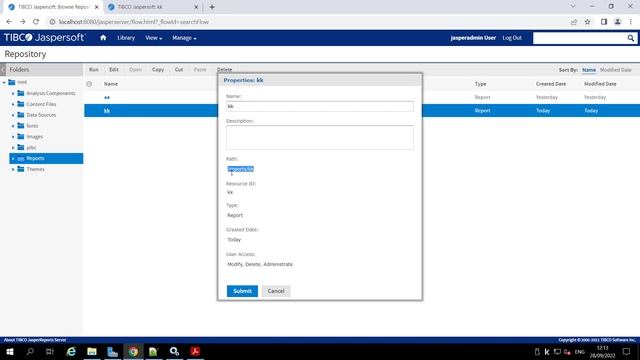Click the browser back arrow
Viewport: 640px width, 360px height.
coord(9,22)
